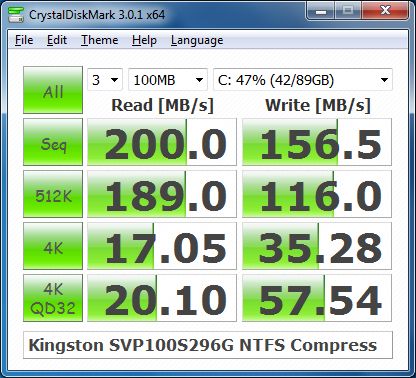The image size is (416, 378).
Task: Select the 4K read result 17.05
Action: (x=162, y=246)
